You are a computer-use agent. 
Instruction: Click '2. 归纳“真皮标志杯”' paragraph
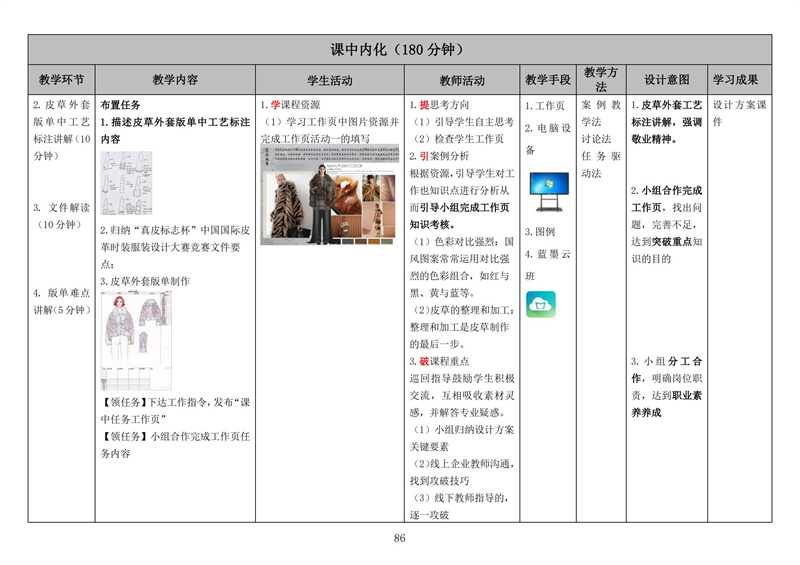(175, 247)
